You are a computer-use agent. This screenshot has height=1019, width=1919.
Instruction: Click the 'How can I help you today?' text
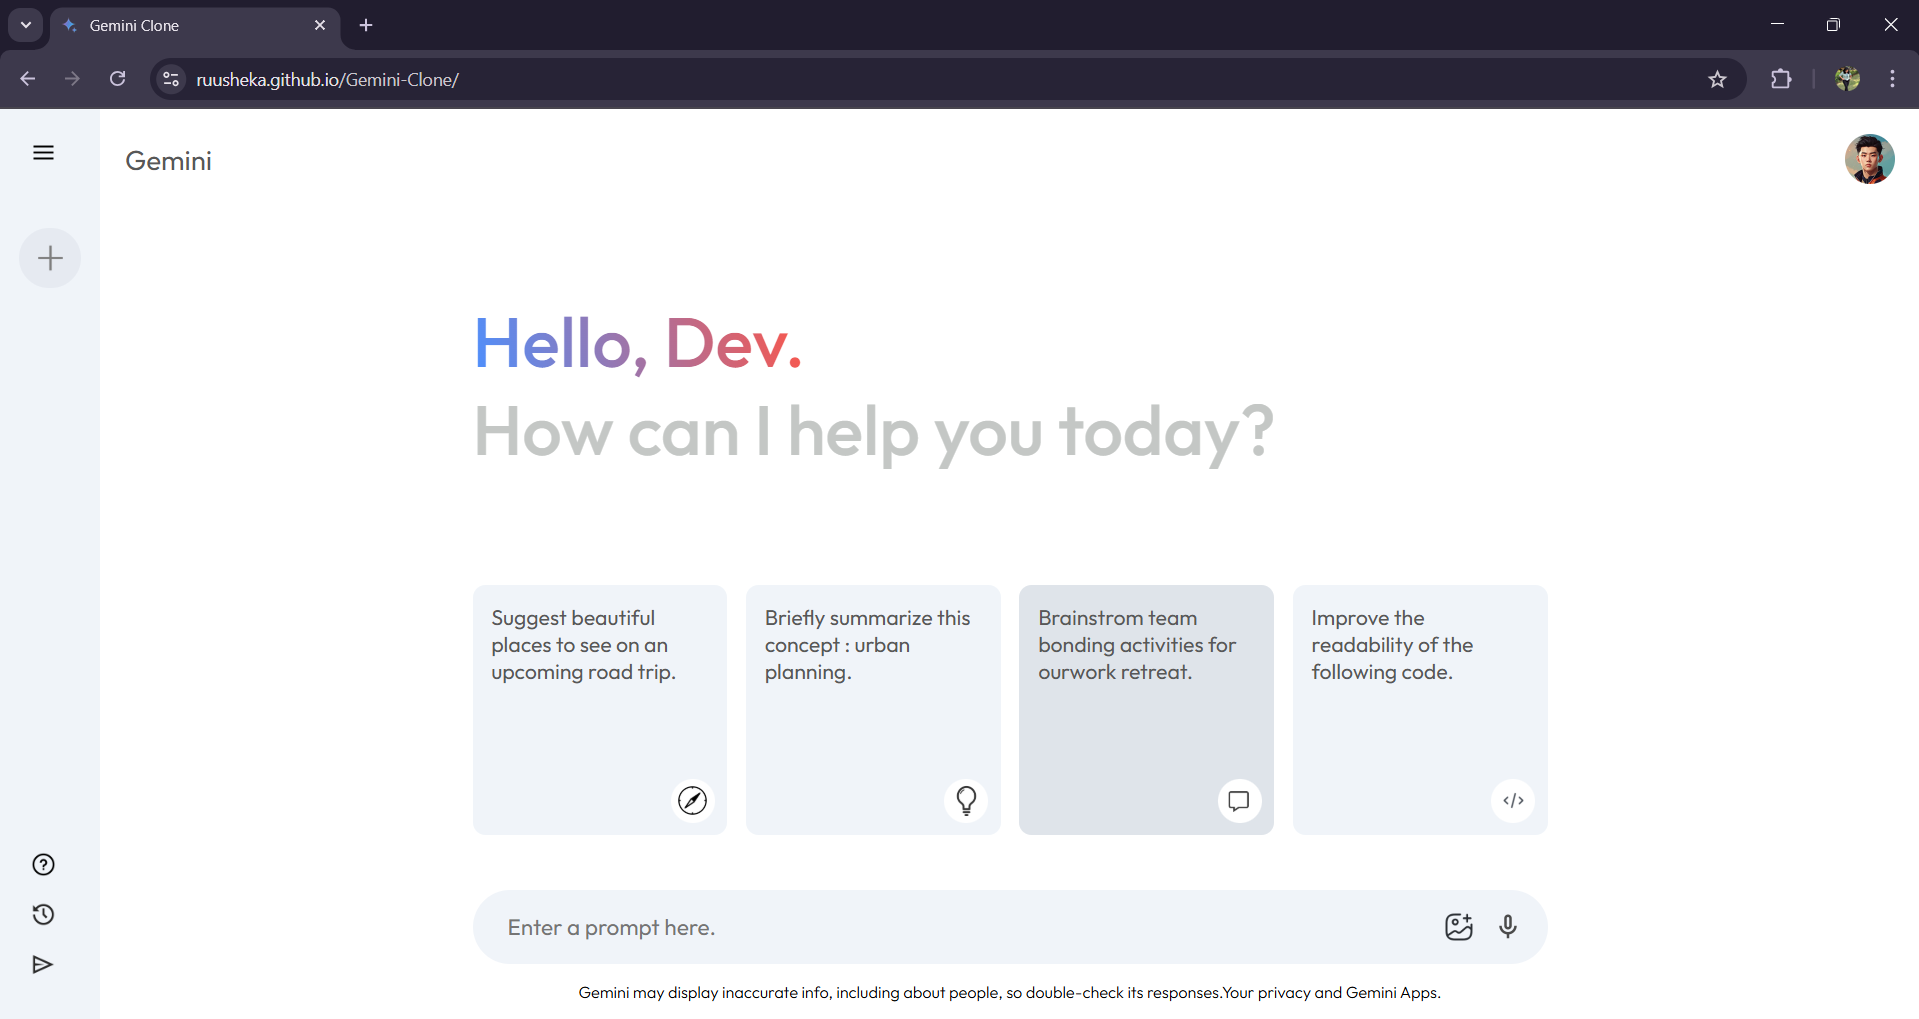point(874,432)
